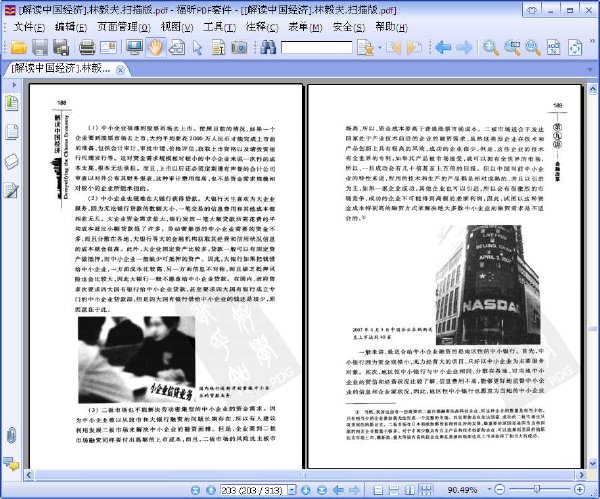
Task: Toggle continuous facing view mode
Action: pos(426,490)
